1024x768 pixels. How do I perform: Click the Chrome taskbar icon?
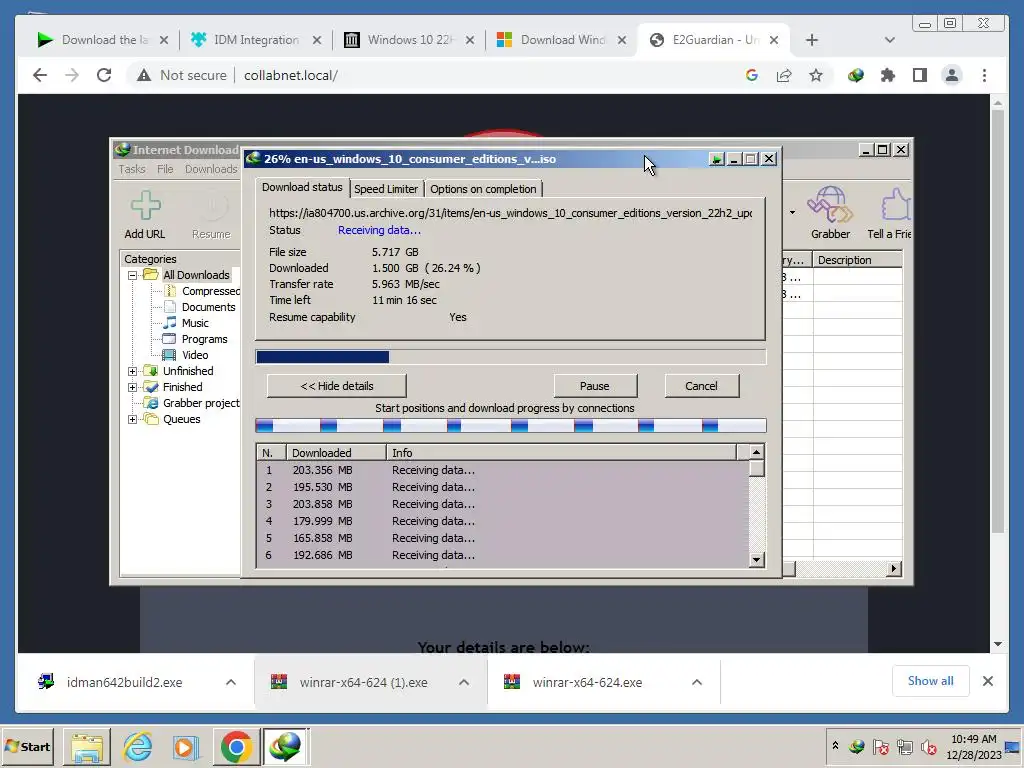236,746
